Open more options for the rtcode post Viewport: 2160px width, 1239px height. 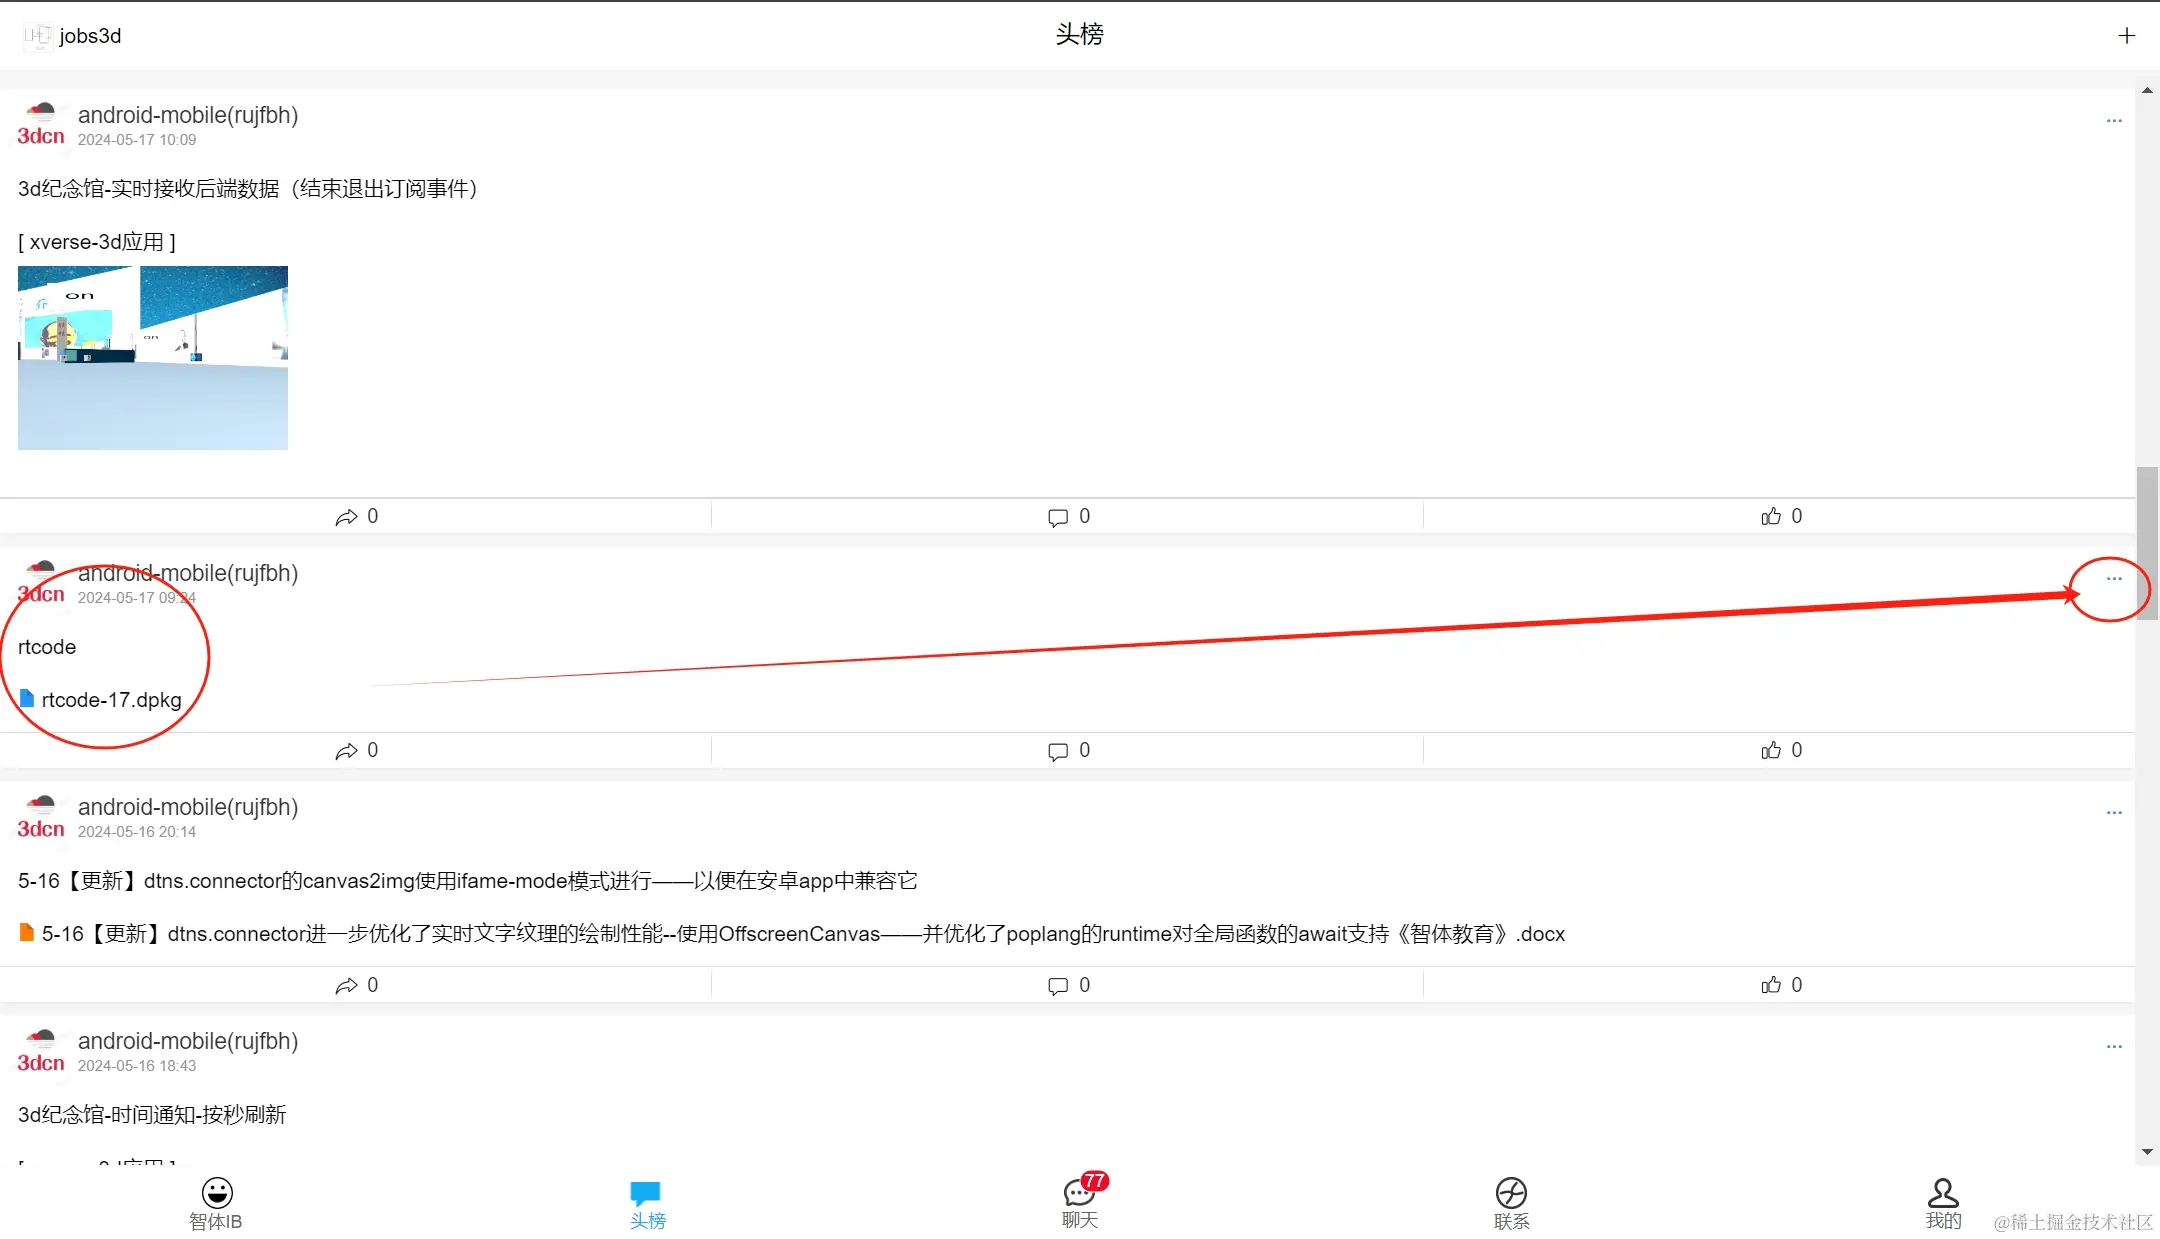click(2113, 579)
